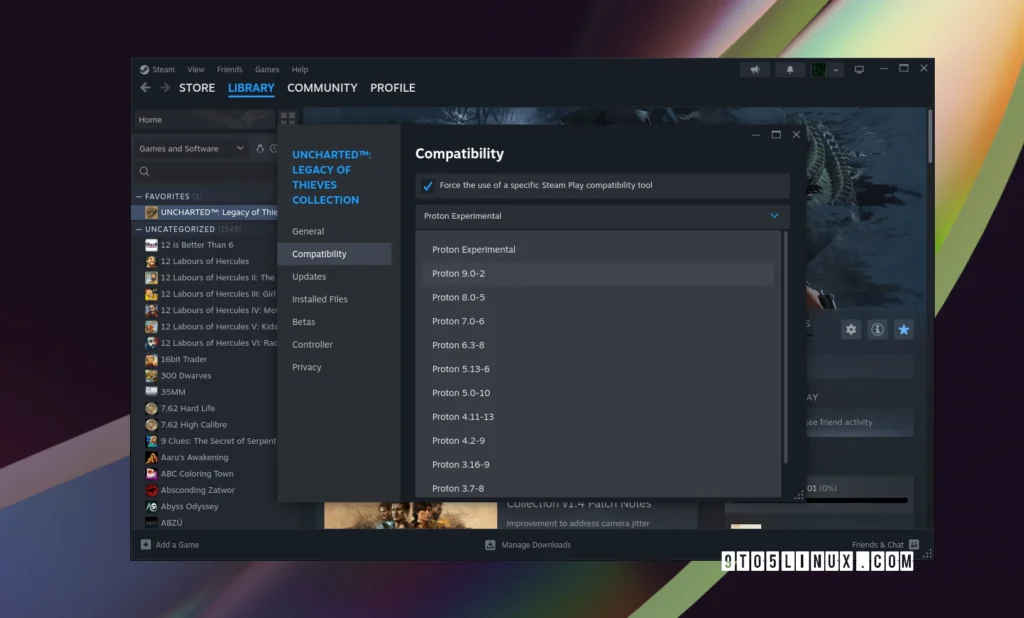Image resolution: width=1024 pixels, height=618 pixels.
Task: Click the Aaru's Awakening game icon
Action: (152, 457)
